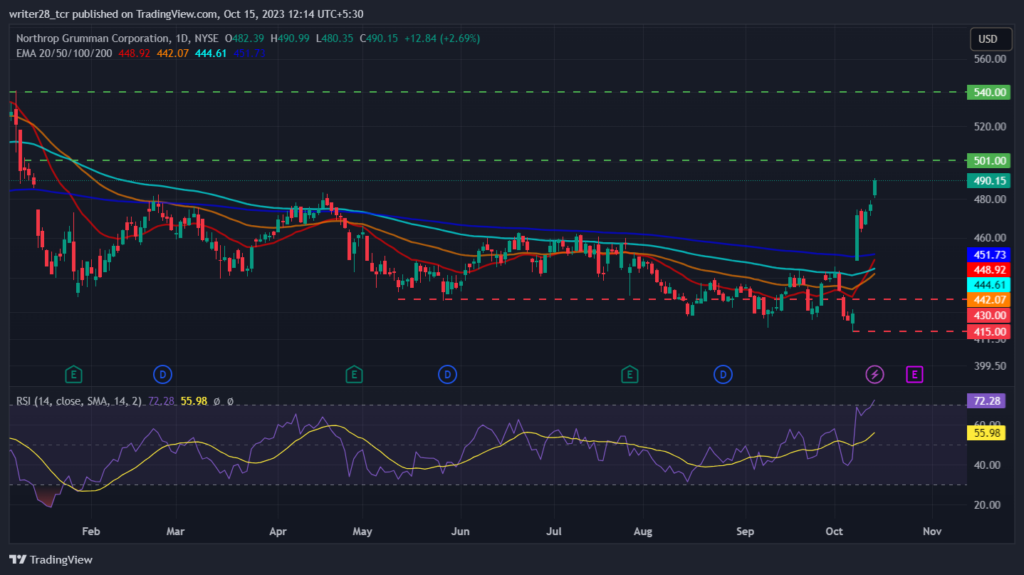Click the Nov label on time axis
The width and height of the screenshot is (1024, 575).
[932, 531]
